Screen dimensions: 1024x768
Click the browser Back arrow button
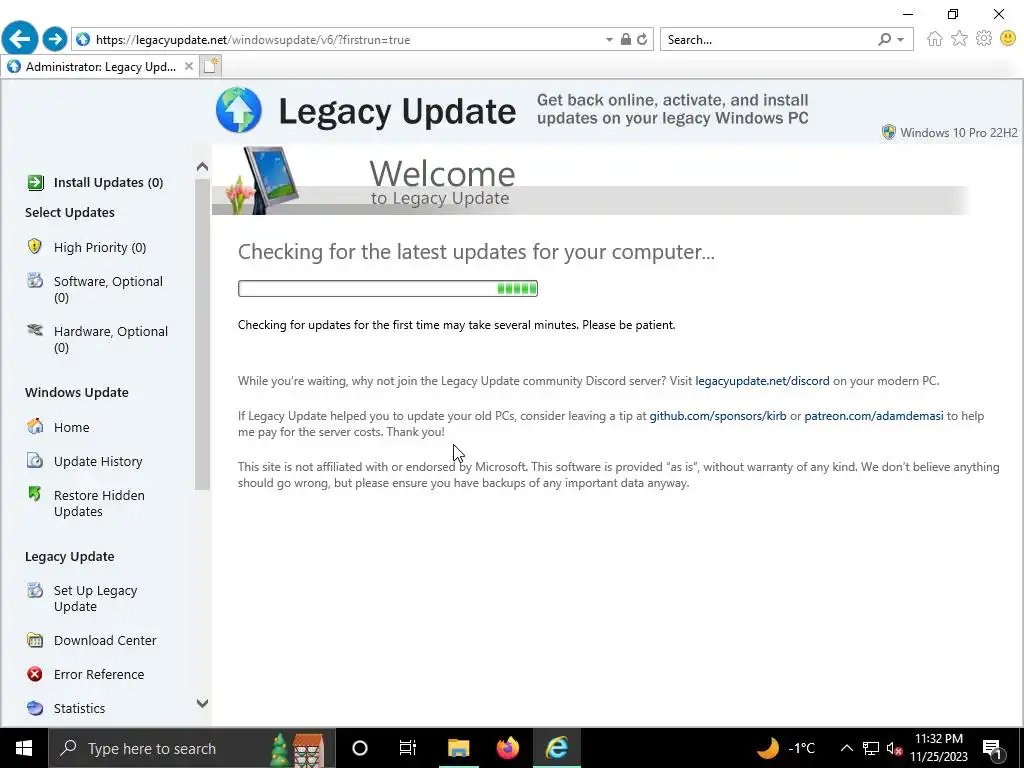coord(20,39)
